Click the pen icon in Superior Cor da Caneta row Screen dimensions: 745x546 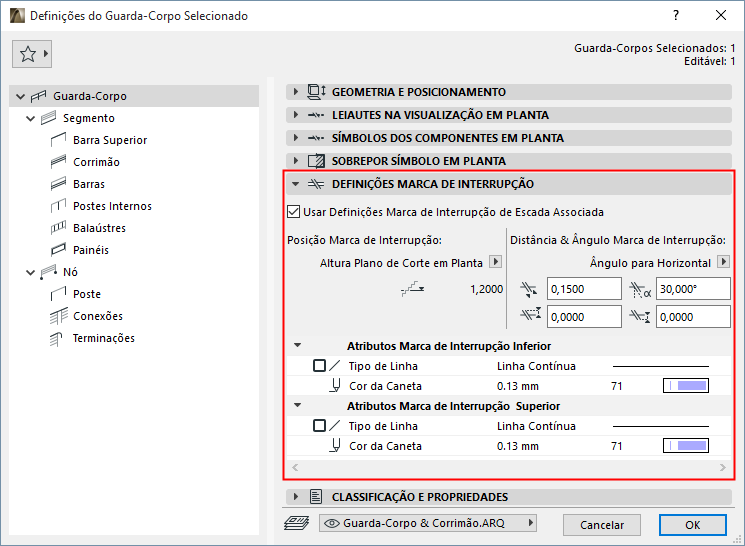pos(335,446)
